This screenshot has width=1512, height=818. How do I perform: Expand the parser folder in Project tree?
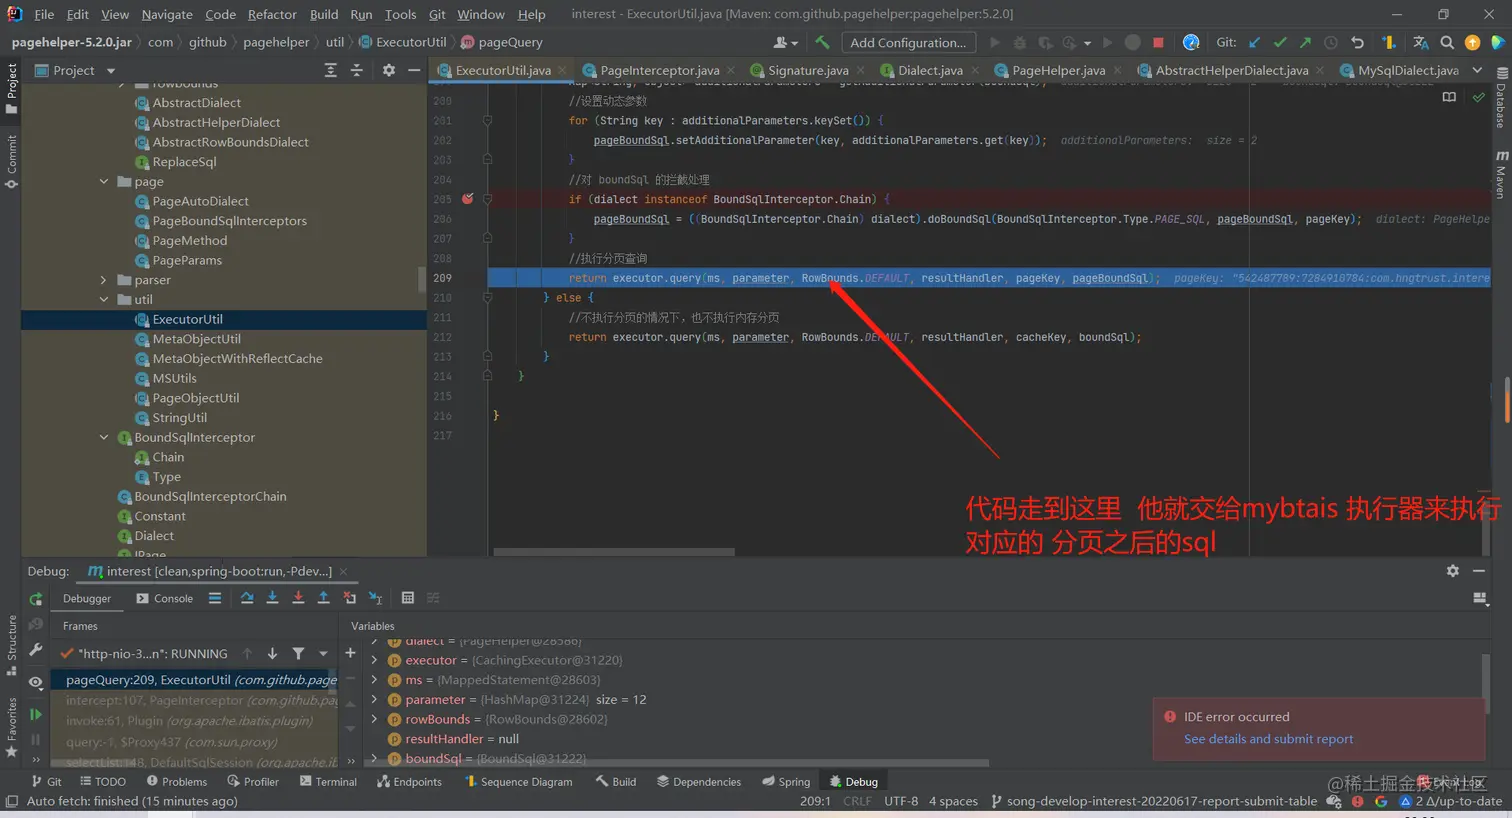pyautogui.click(x=104, y=280)
